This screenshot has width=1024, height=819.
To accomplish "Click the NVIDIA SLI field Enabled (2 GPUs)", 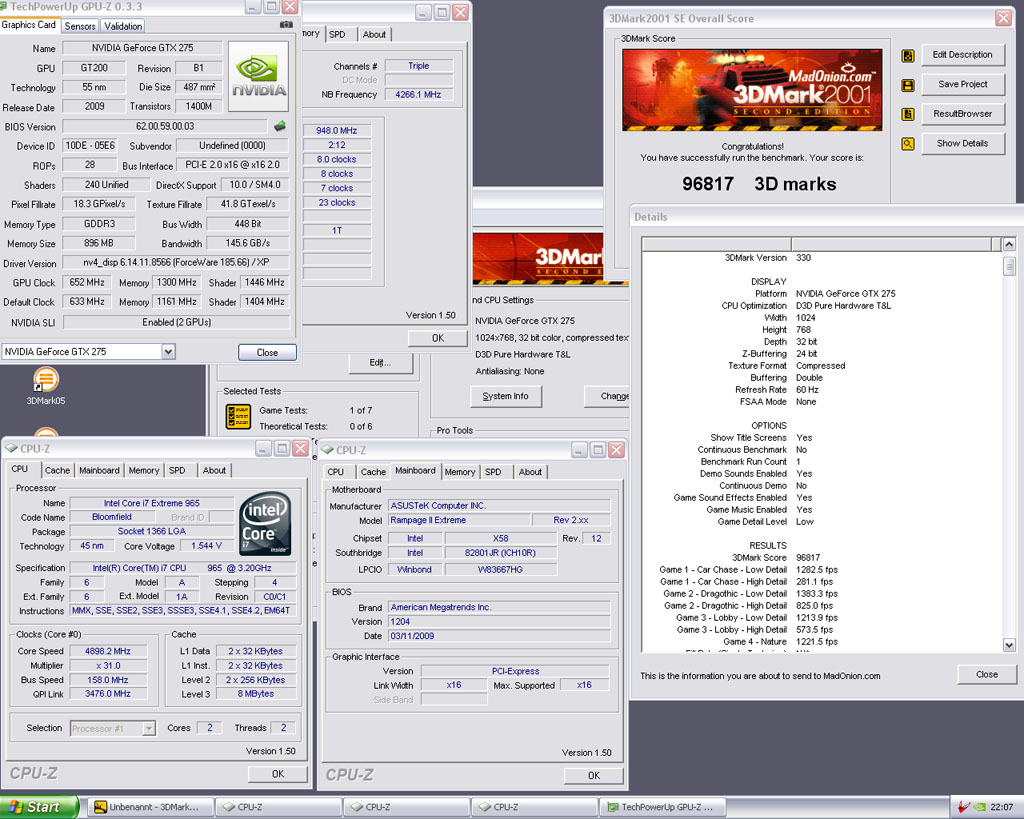I will point(176,322).
